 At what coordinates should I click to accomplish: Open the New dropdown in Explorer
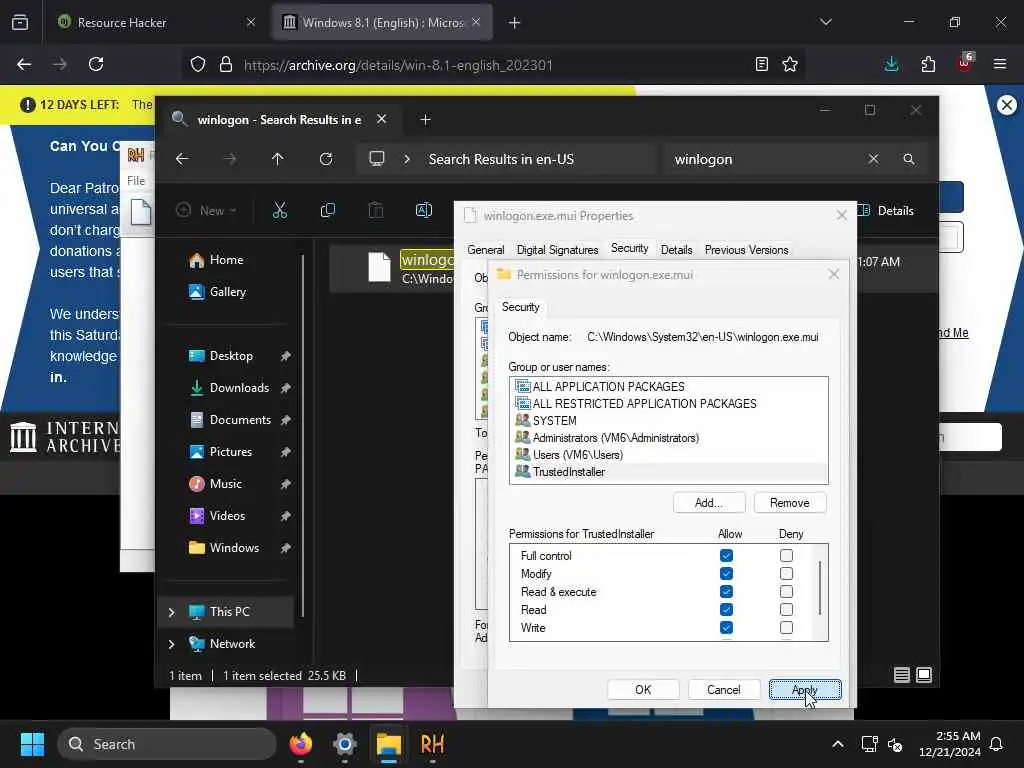coord(206,210)
